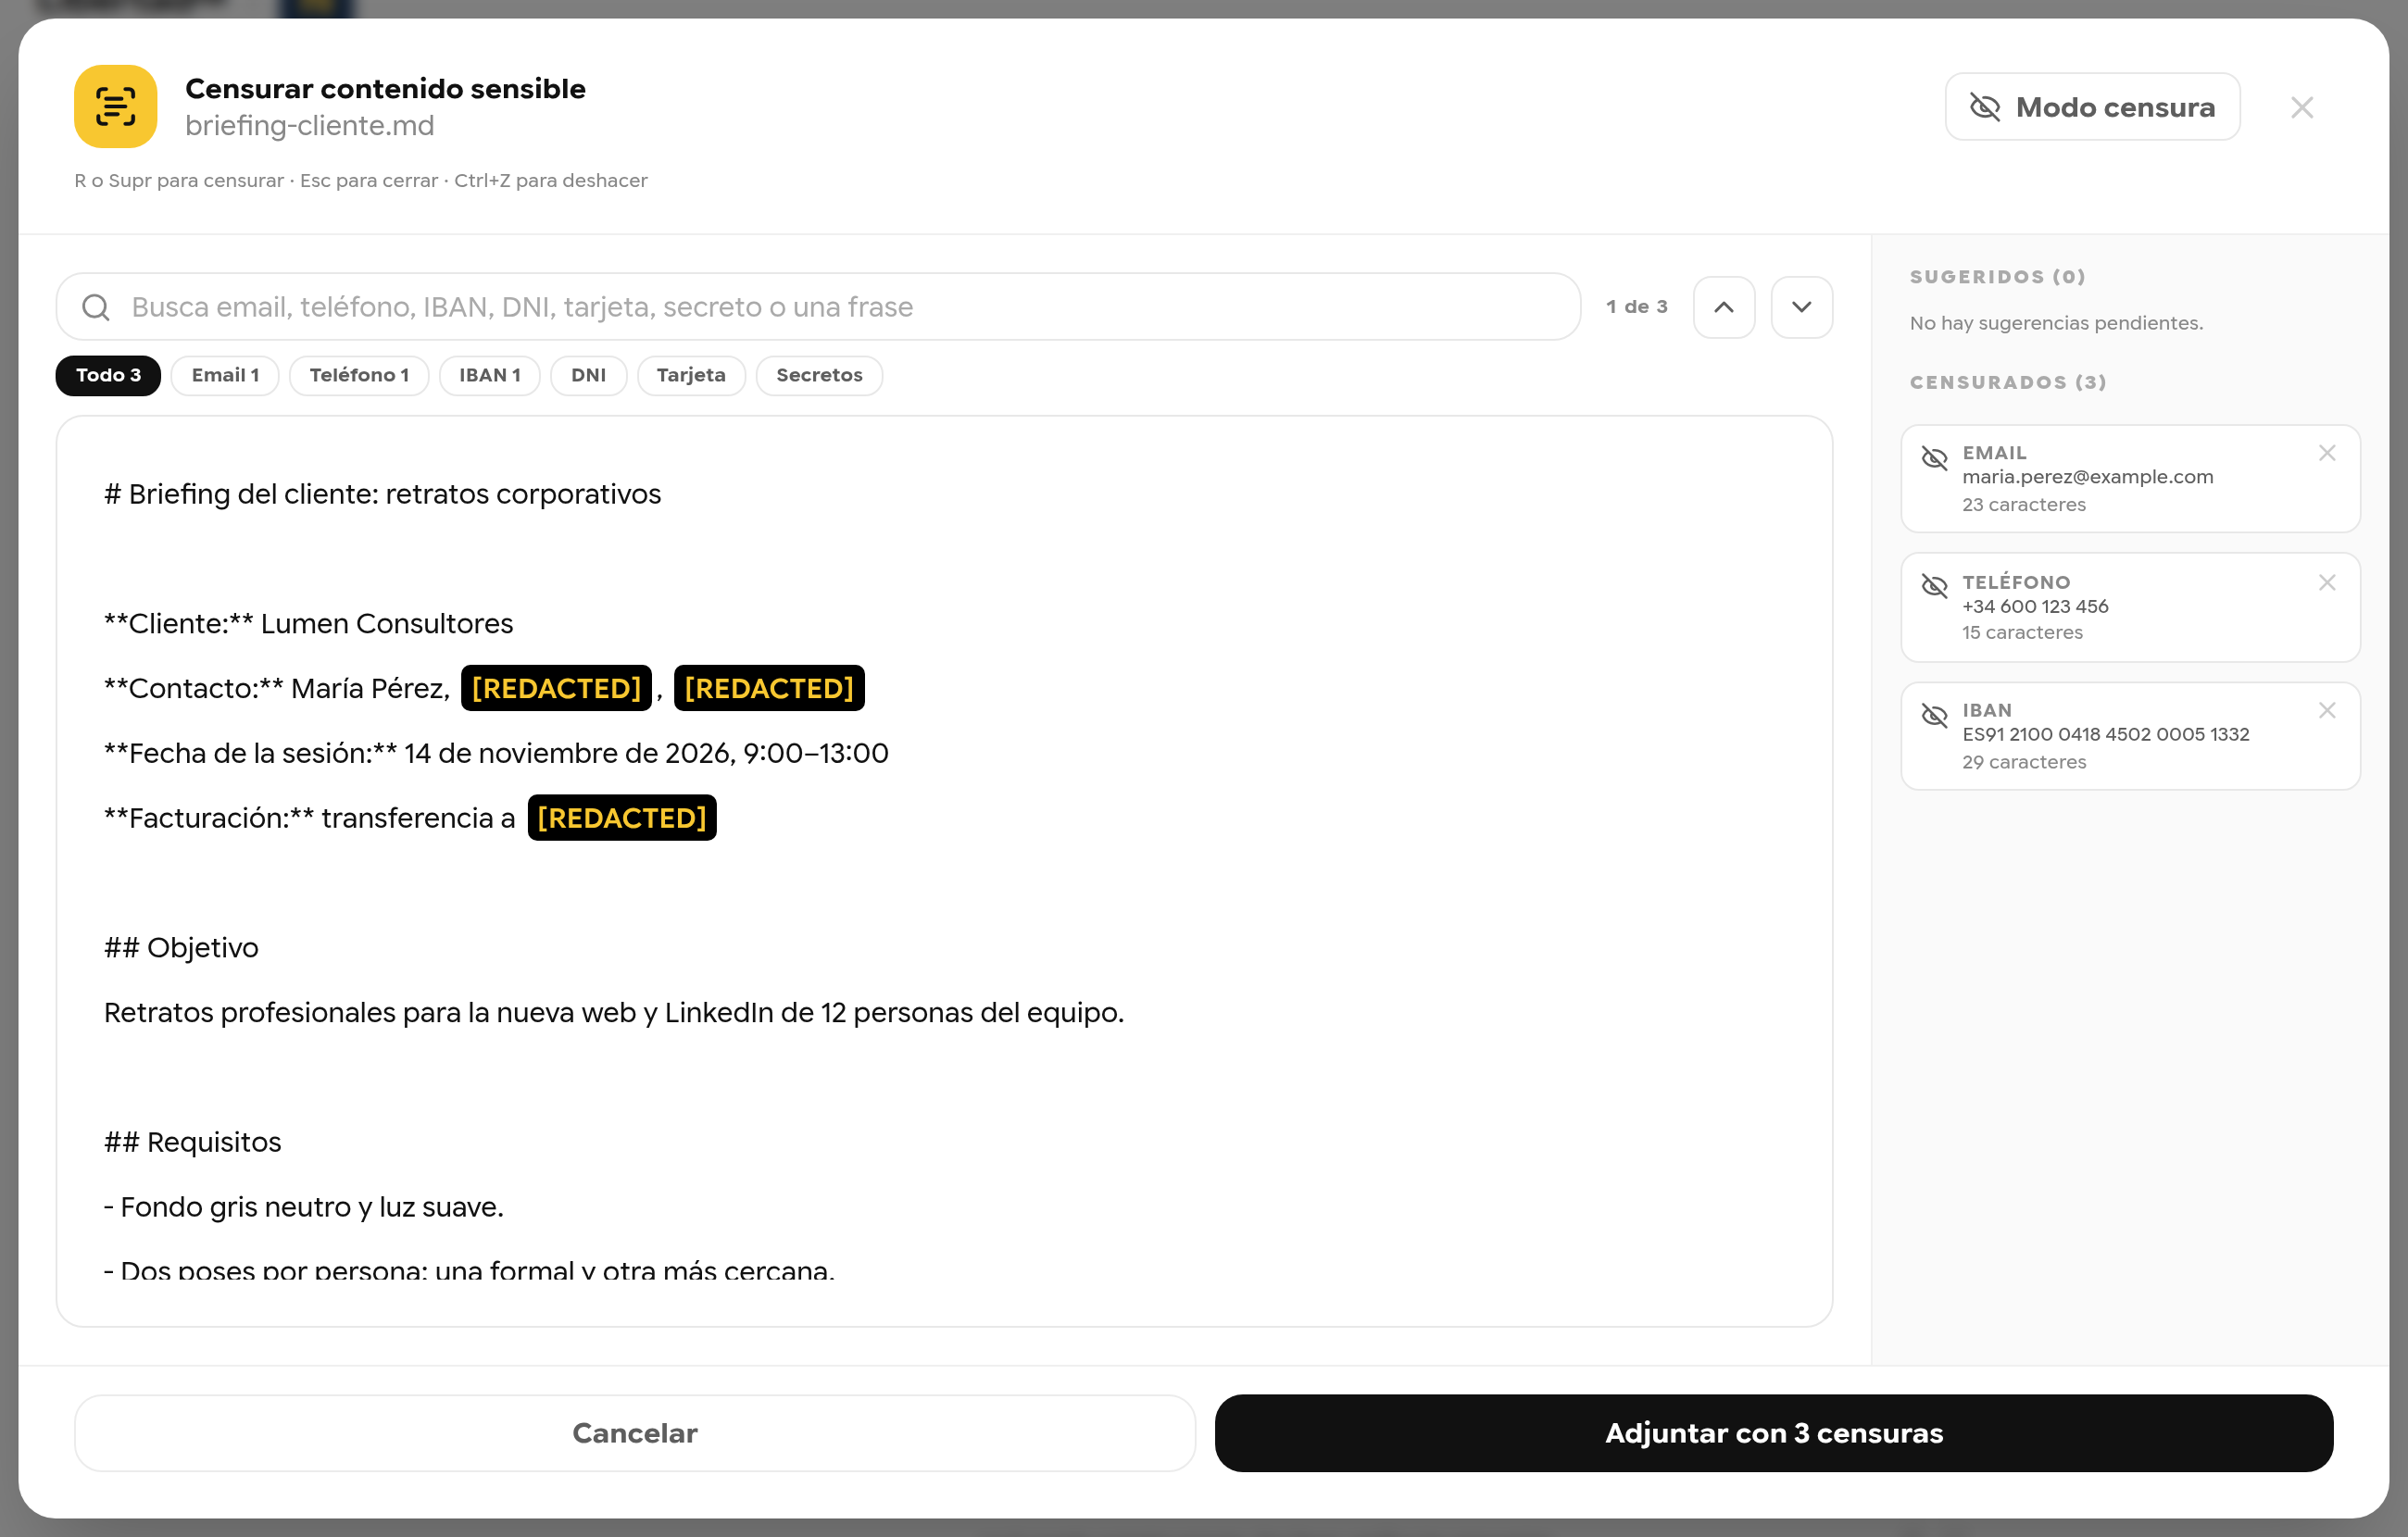The image size is (2408, 1537).
Task: Click the '1 de 3' match counter
Action: tap(1637, 307)
